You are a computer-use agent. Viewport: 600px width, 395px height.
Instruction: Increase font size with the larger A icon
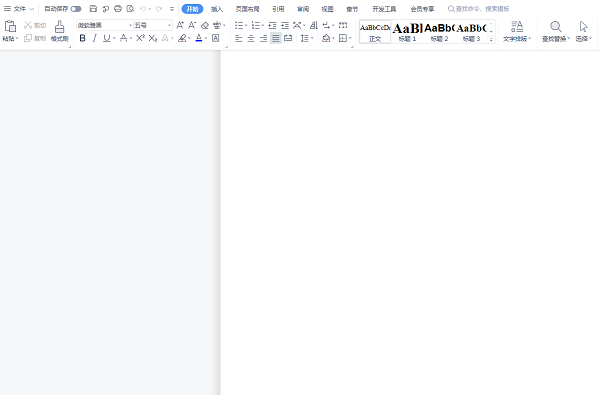180,25
